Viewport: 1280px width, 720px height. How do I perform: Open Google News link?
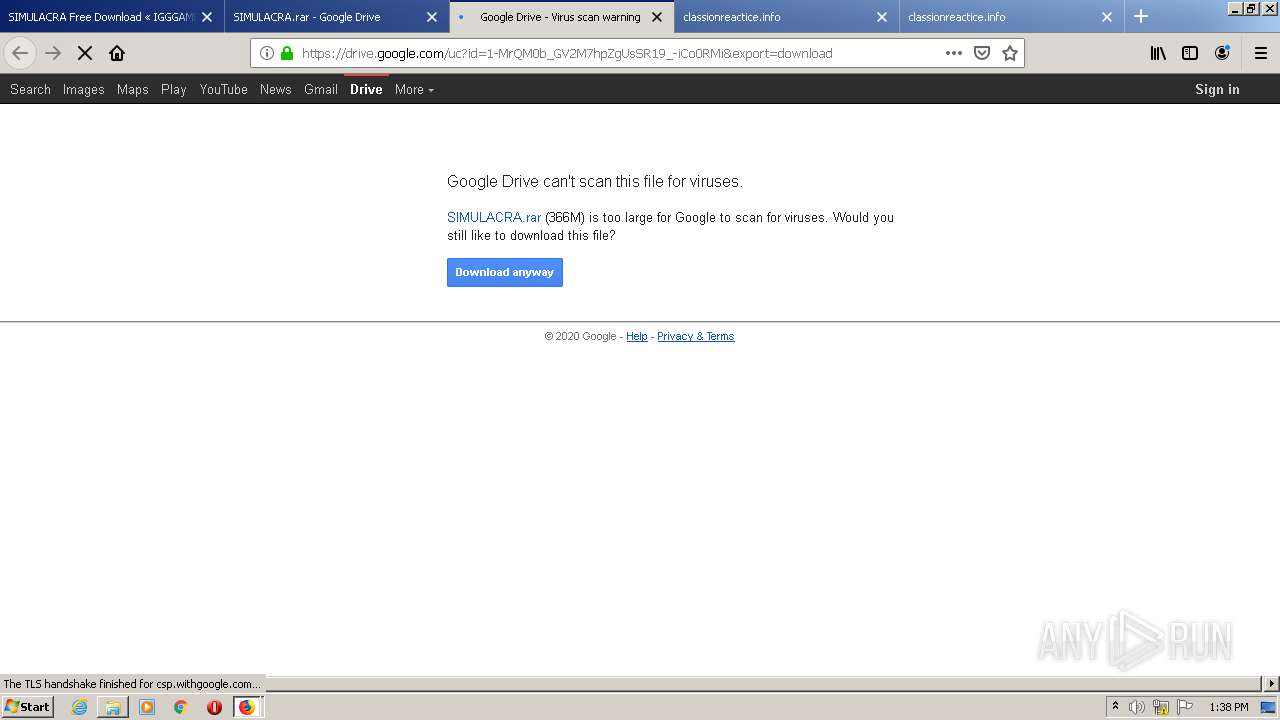pos(276,89)
